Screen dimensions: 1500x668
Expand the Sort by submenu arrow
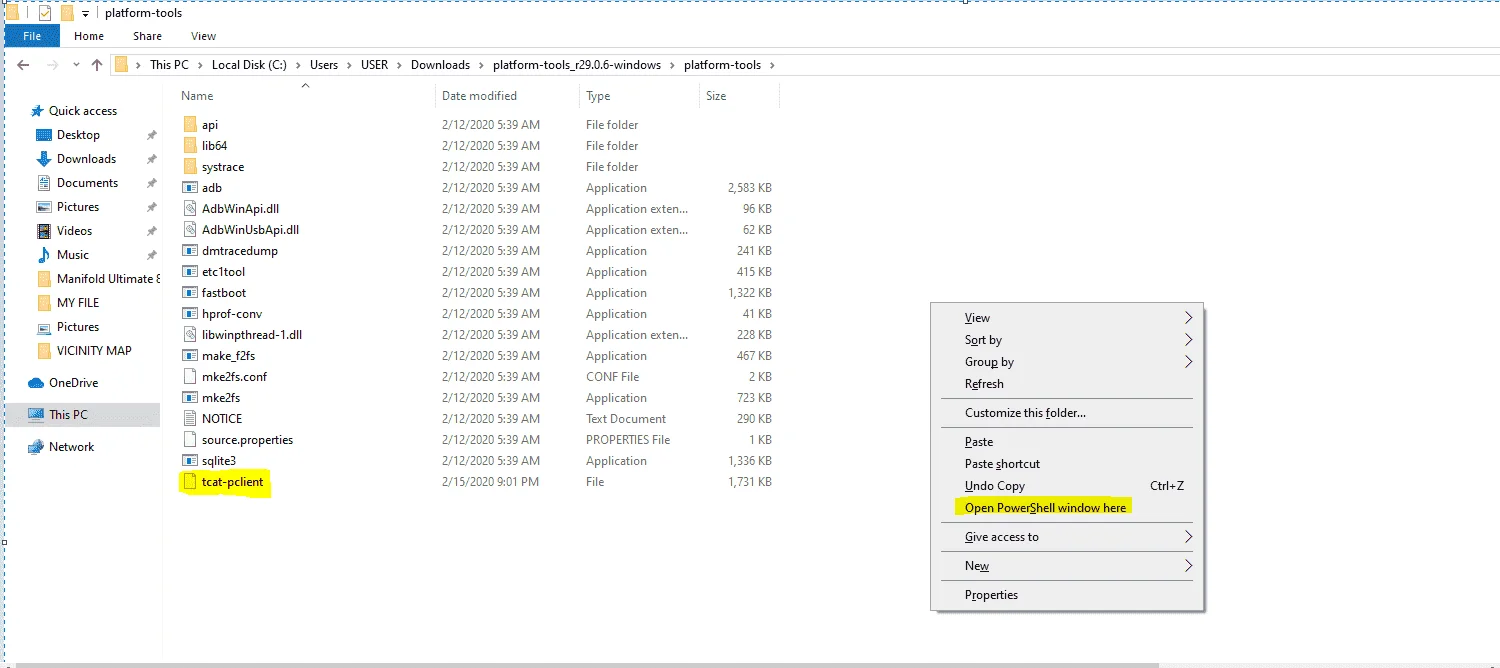click(x=1188, y=340)
